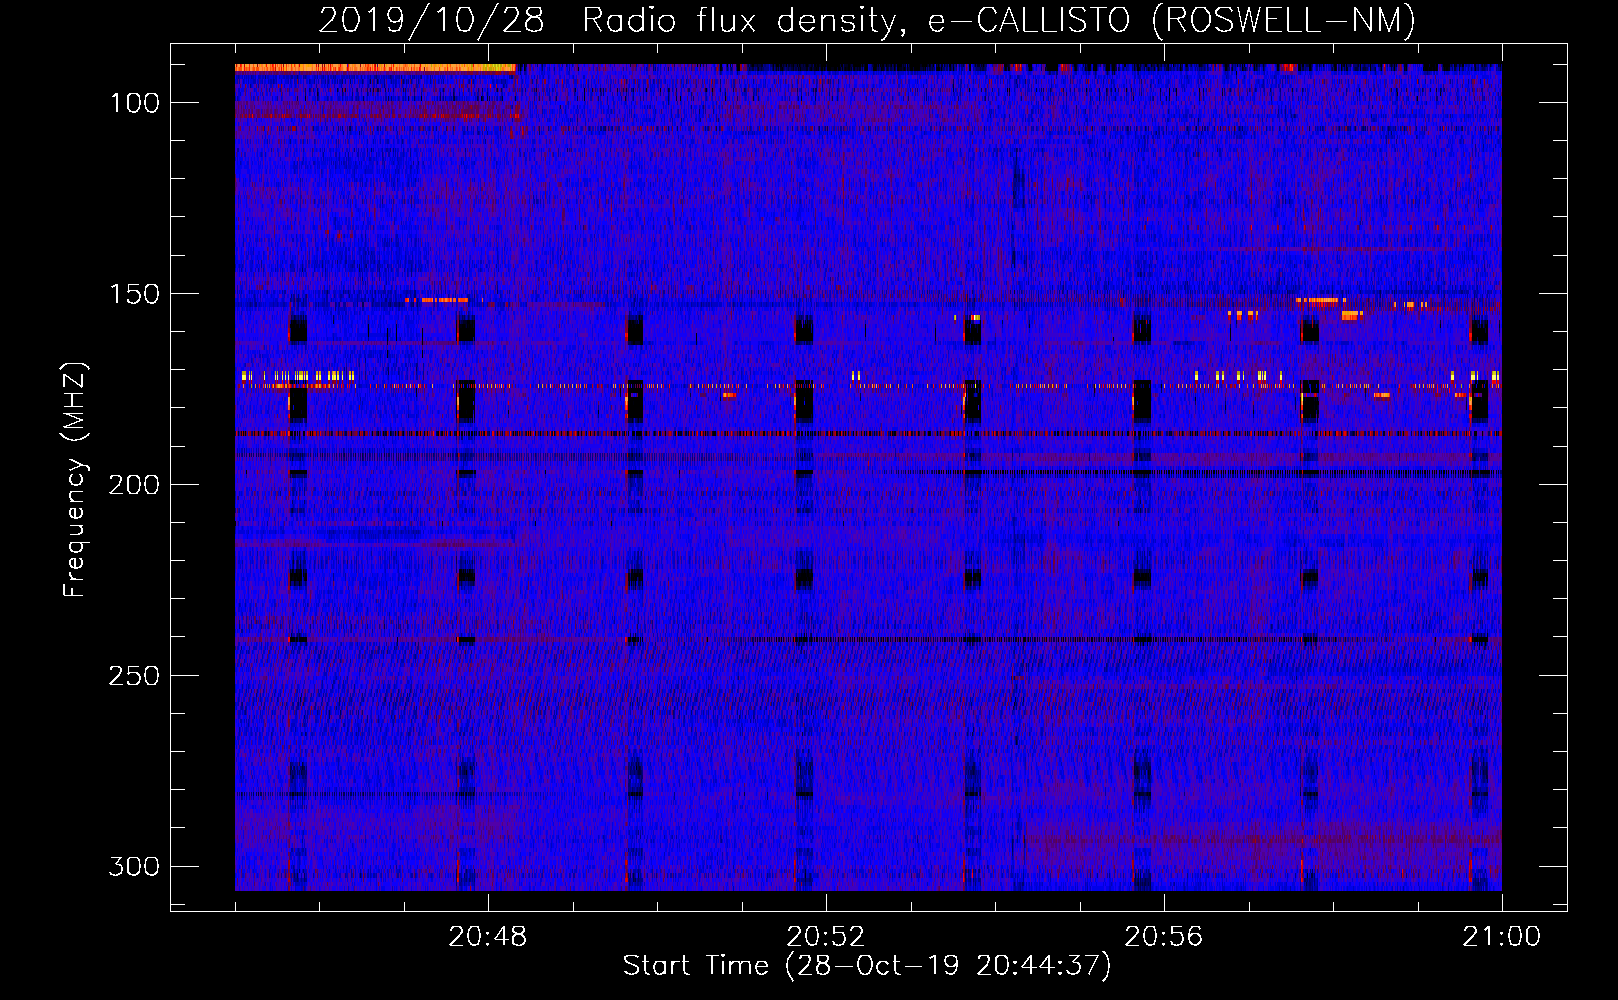Click the 250 frequency tick label
The image size is (1618, 1000).
[x=133, y=676]
